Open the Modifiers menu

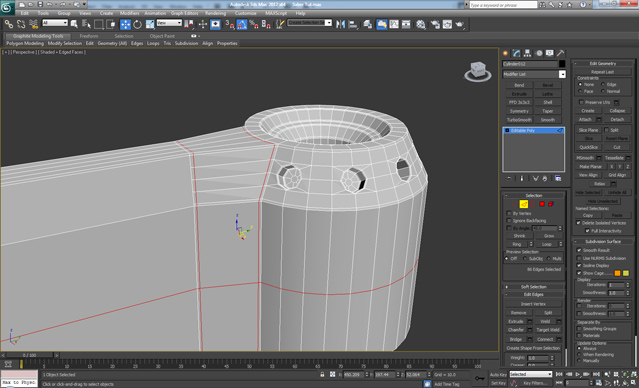130,13
